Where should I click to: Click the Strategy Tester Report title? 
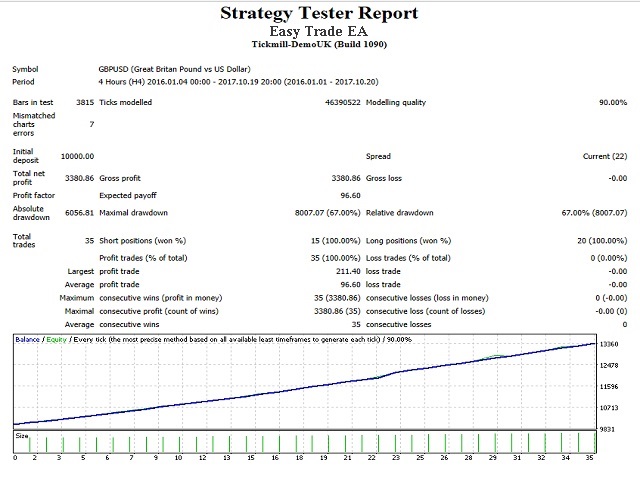pyautogui.click(x=319, y=13)
